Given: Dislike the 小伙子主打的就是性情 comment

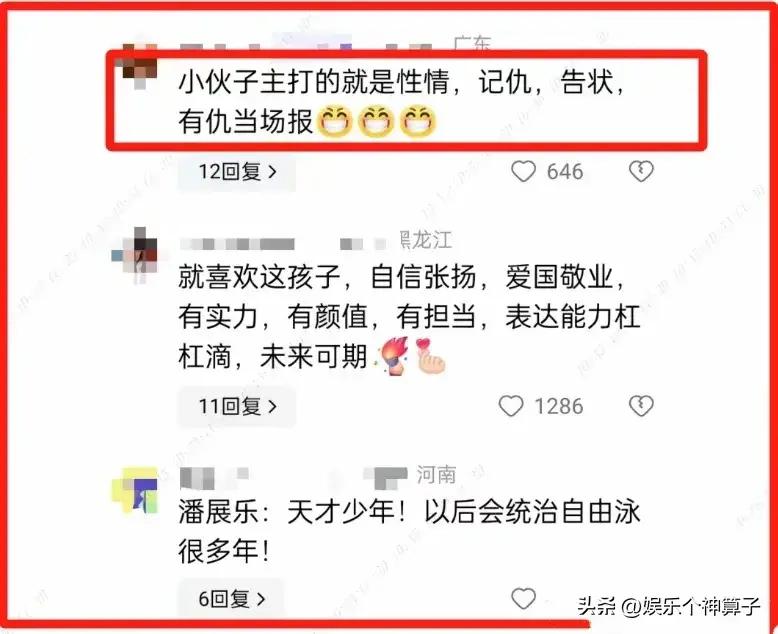Looking at the screenshot, I should point(641,172).
